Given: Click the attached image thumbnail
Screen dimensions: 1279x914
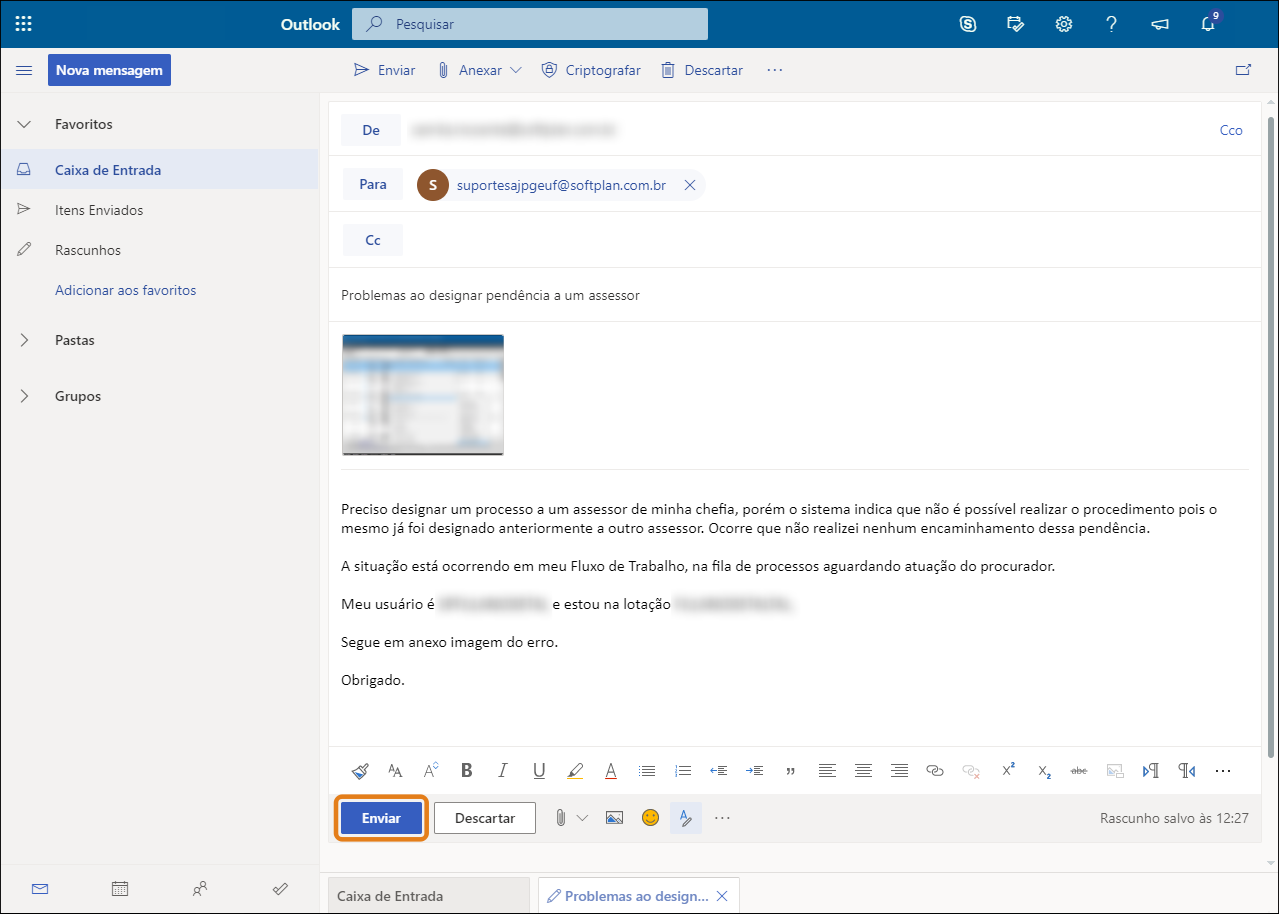Looking at the screenshot, I should tap(423, 395).
